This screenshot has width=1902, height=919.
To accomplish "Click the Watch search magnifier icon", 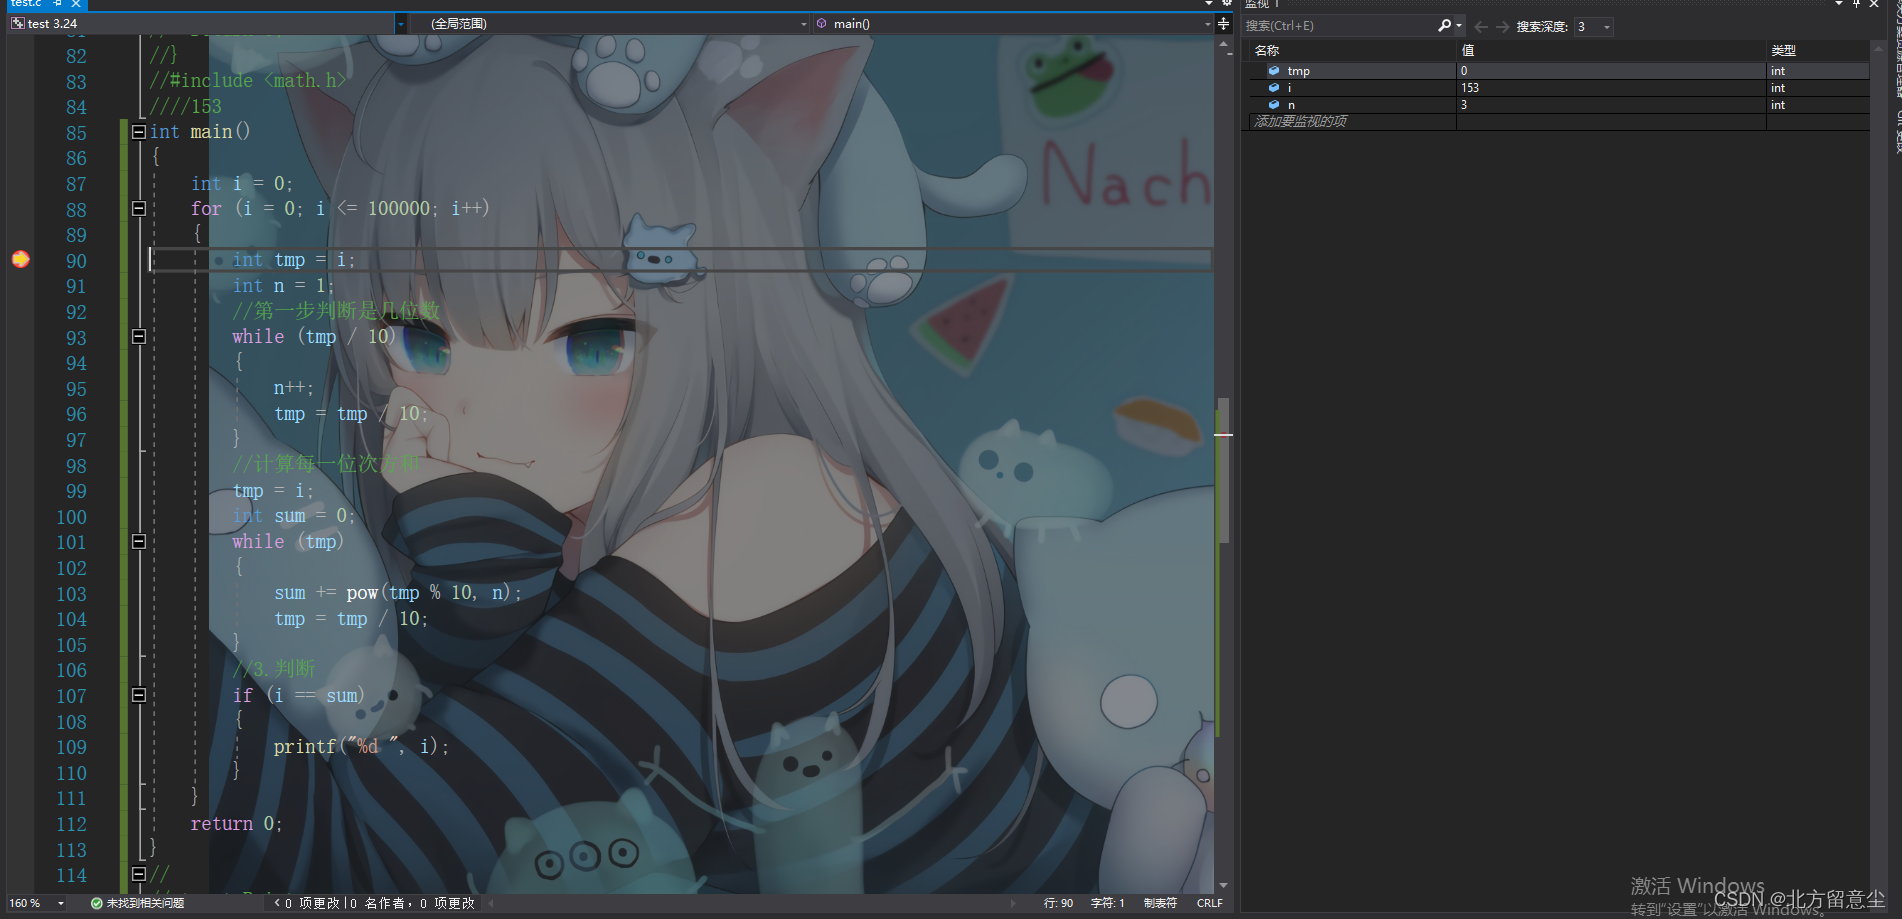I will pos(1443,26).
